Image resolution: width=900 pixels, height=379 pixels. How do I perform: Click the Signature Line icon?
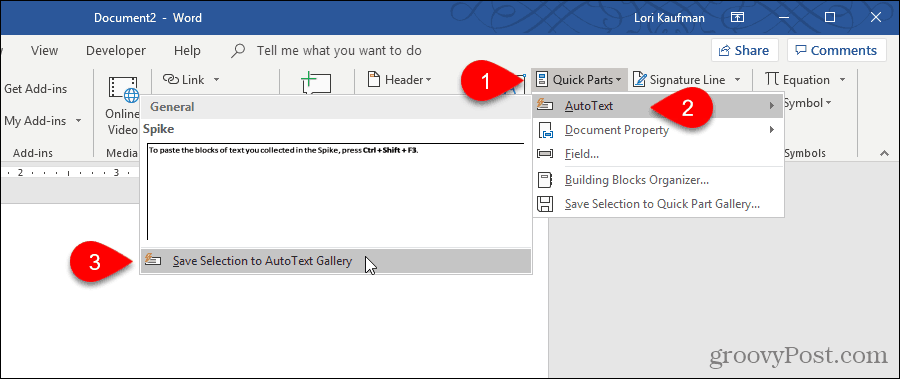coord(640,80)
